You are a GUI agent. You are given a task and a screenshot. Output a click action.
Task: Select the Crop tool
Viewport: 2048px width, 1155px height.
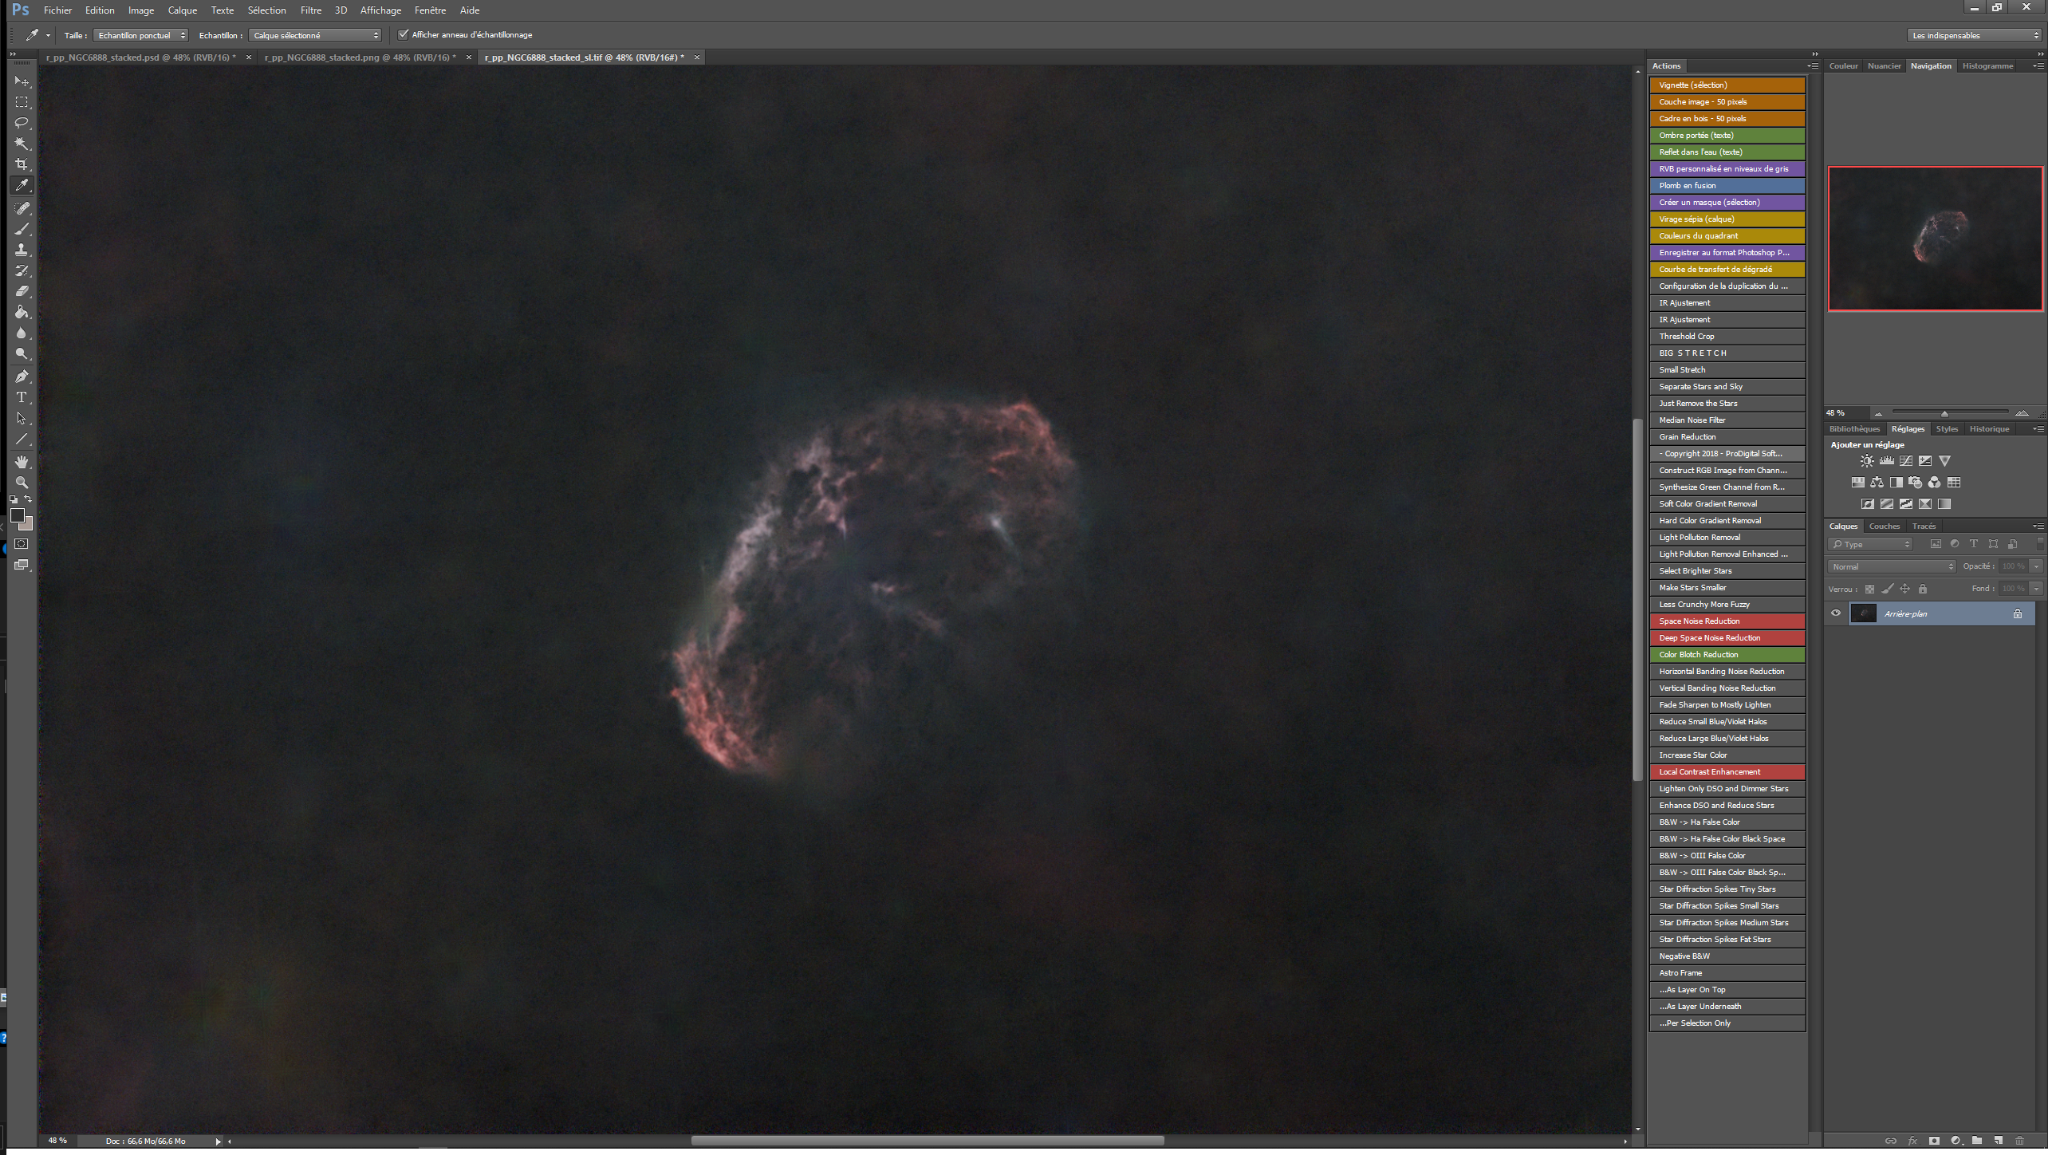(21, 165)
